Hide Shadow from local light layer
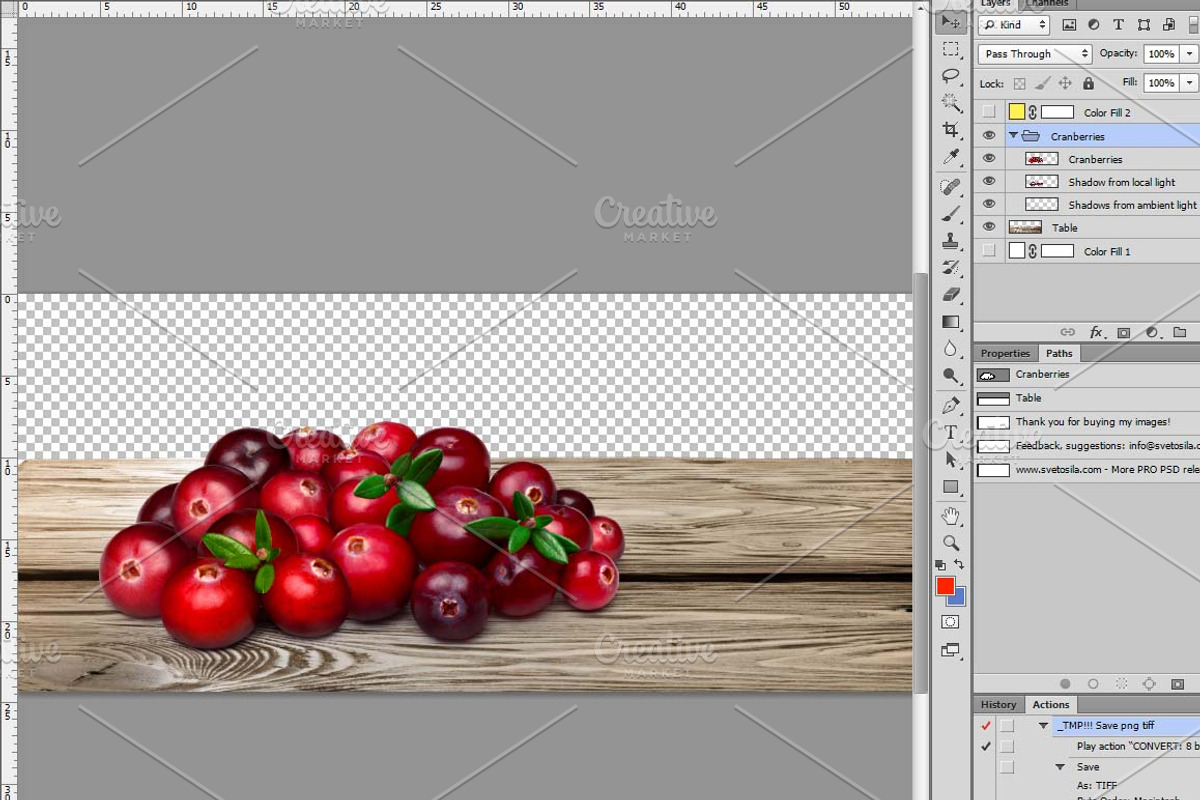 click(x=989, y=181)
